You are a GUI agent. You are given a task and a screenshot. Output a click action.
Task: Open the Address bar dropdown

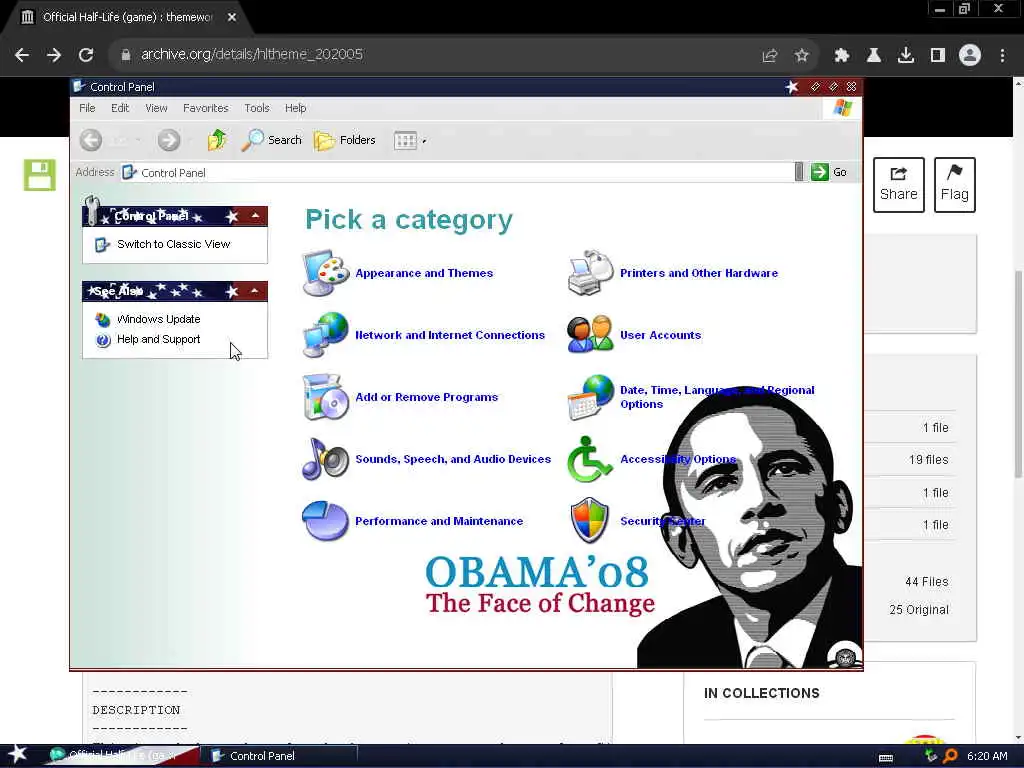point(799,172)
